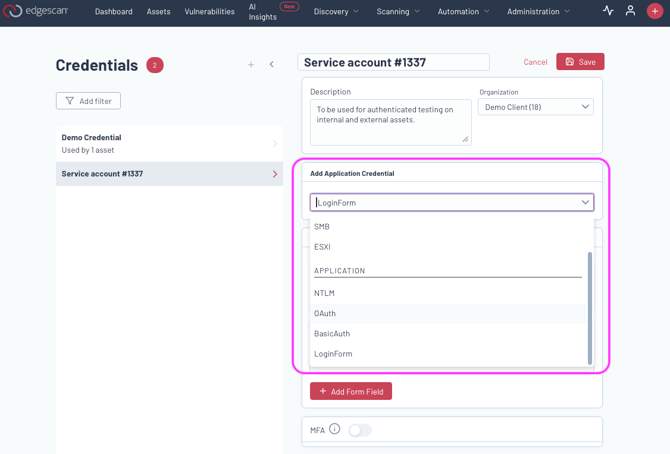The width and height of the screenshot is (670, 454).
Task: Click the red plus icon in header
Action: click(x=655, y=11)
